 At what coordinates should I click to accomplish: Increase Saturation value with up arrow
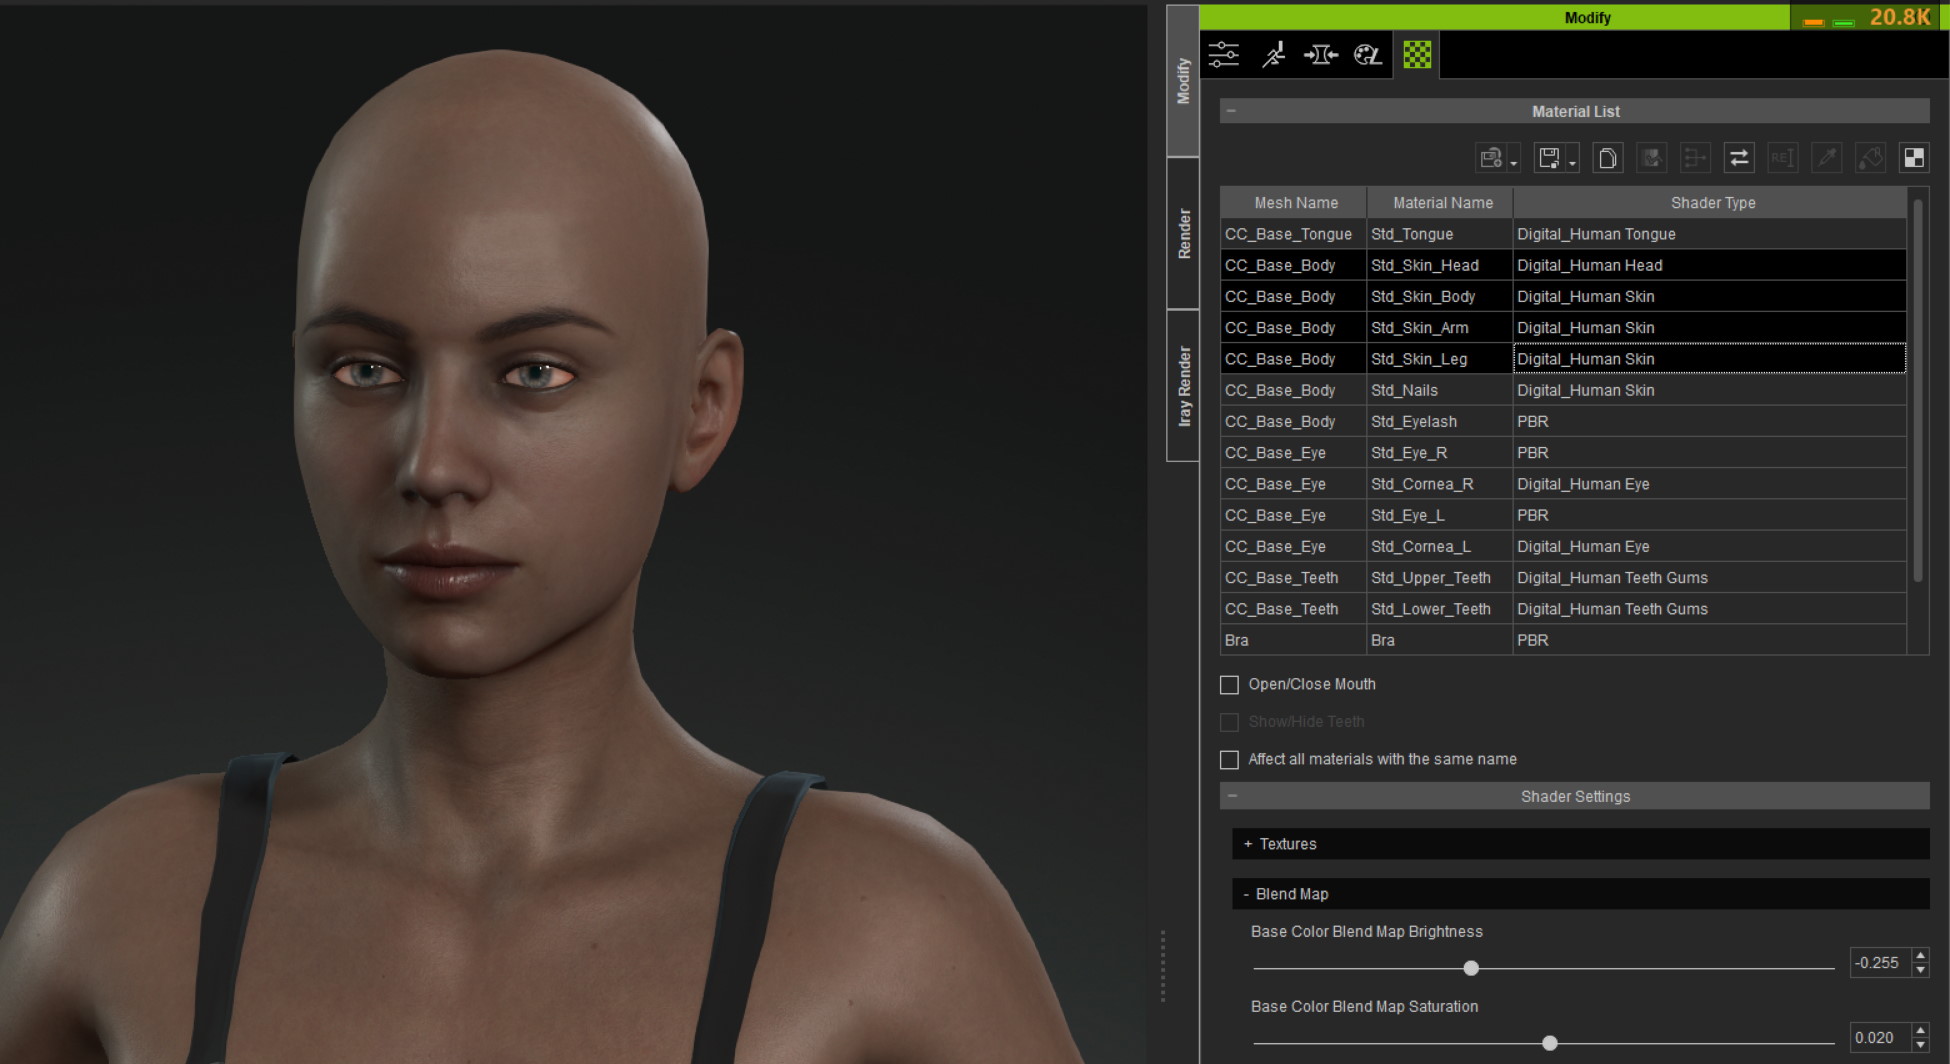pyautogui.click(x=1920, y=1030)
